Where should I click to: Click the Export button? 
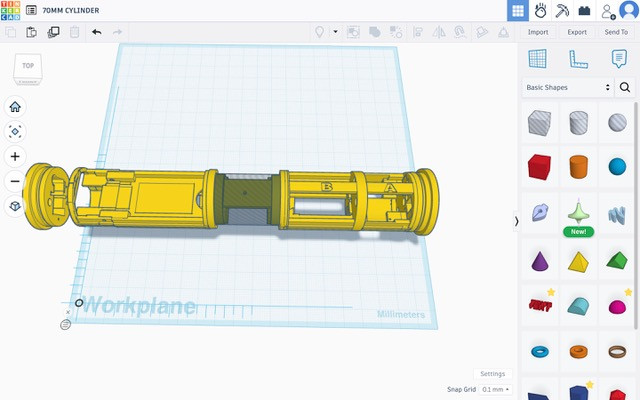pos(577,32)
